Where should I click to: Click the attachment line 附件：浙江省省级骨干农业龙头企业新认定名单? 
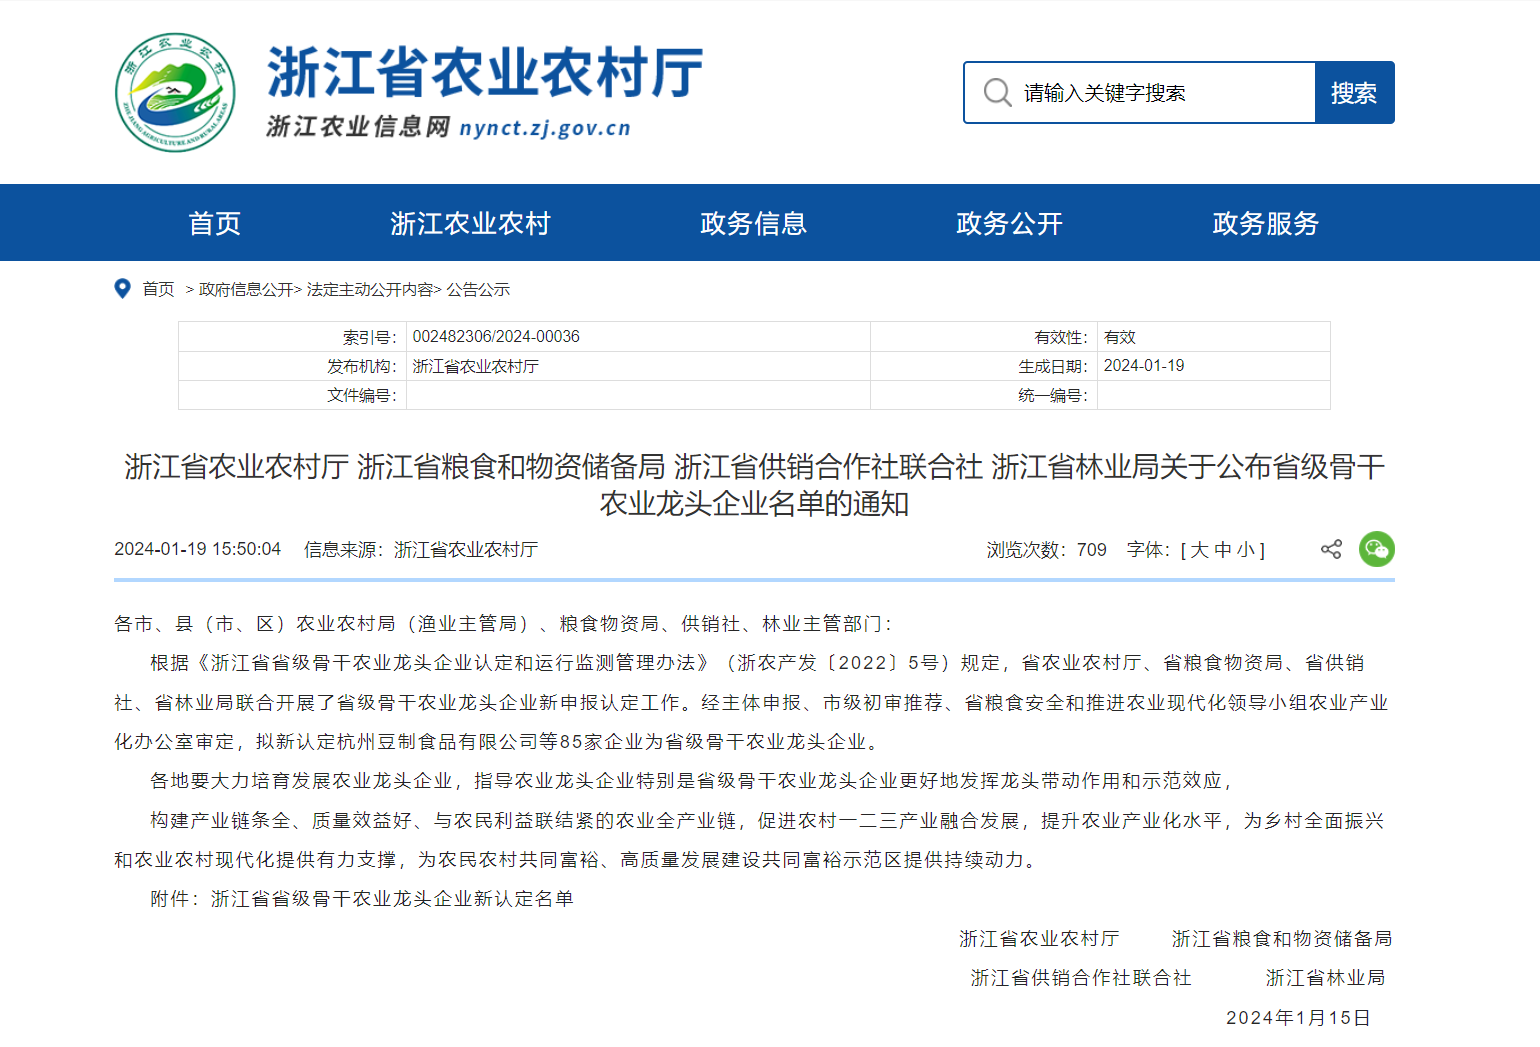362,899
